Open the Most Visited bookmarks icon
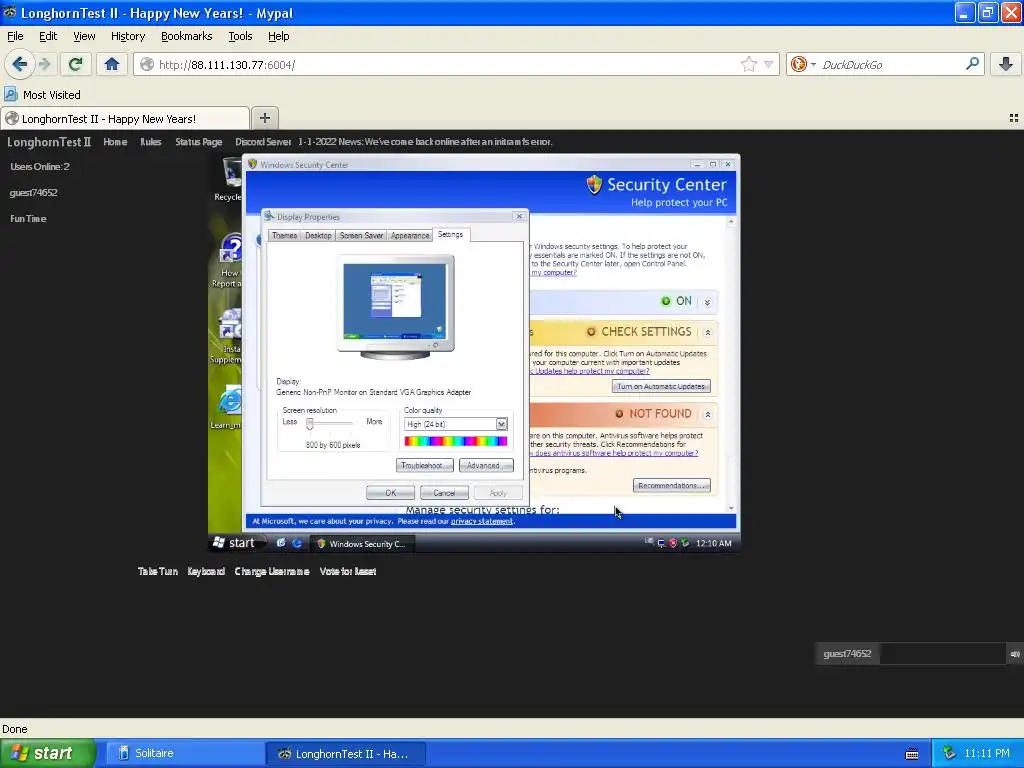This screenshot has height=768, width=1024. 10,94
